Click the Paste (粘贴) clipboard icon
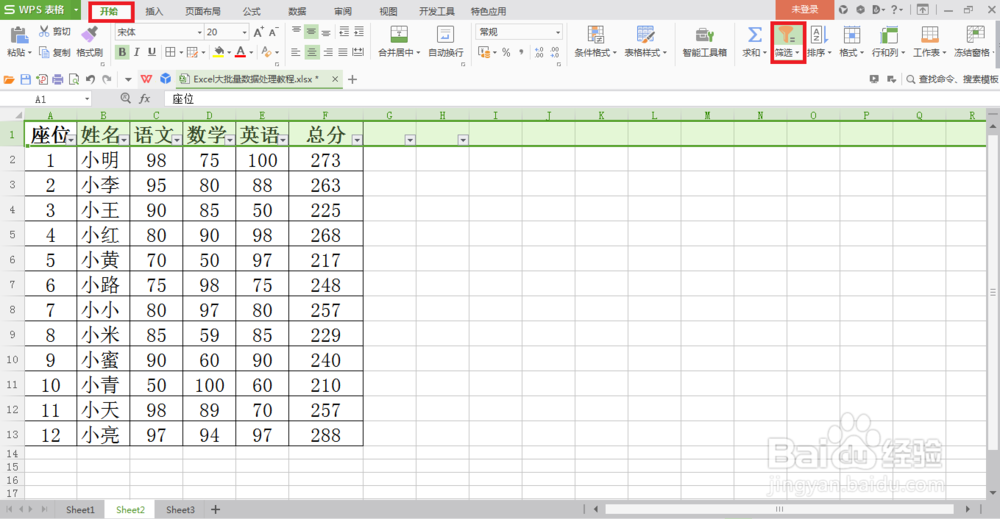Viewport: 1000px width, 519px height. click(18, 35)
